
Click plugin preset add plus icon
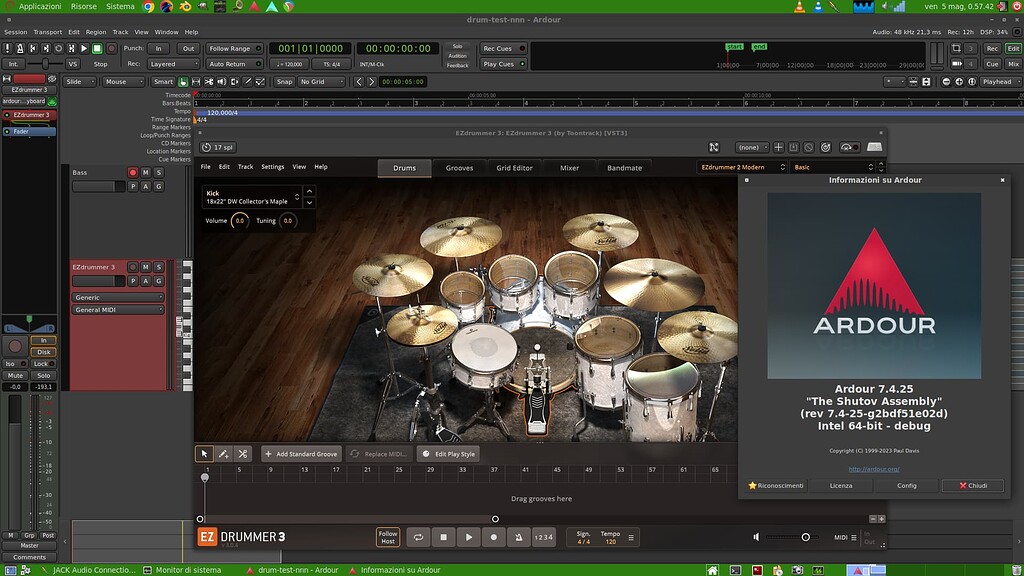[x=778, y=148]
